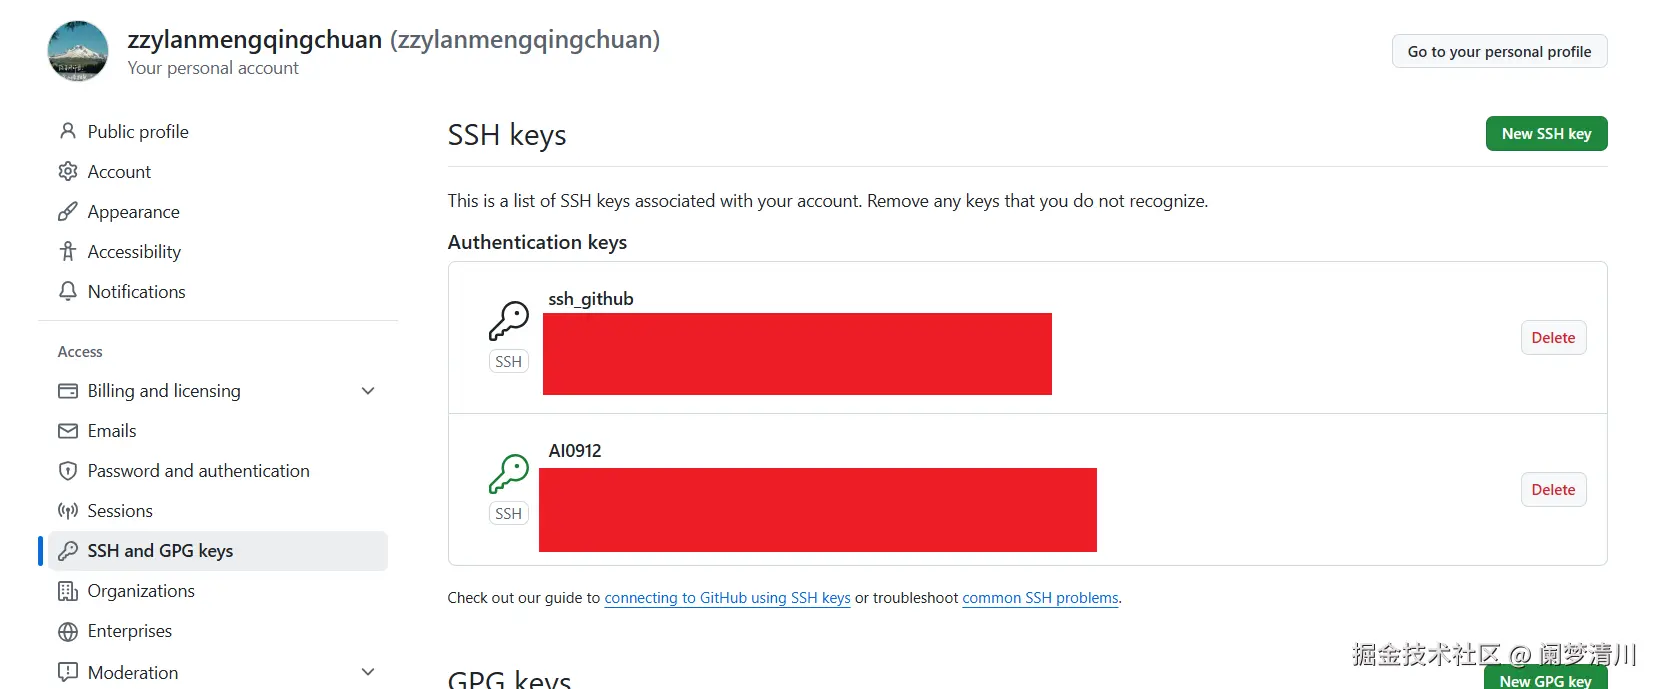Delete the AI0912 SSH key
1658x689 pixels.
click(1553, 490)
